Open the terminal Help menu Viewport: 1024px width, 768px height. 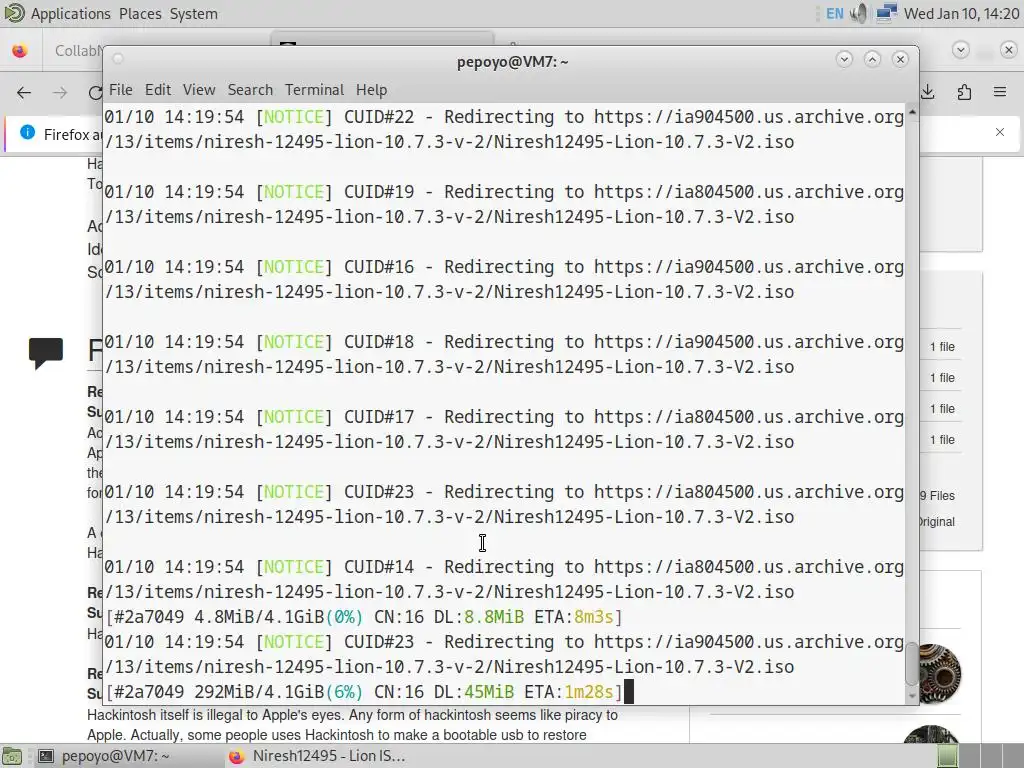tap(371, 89)
